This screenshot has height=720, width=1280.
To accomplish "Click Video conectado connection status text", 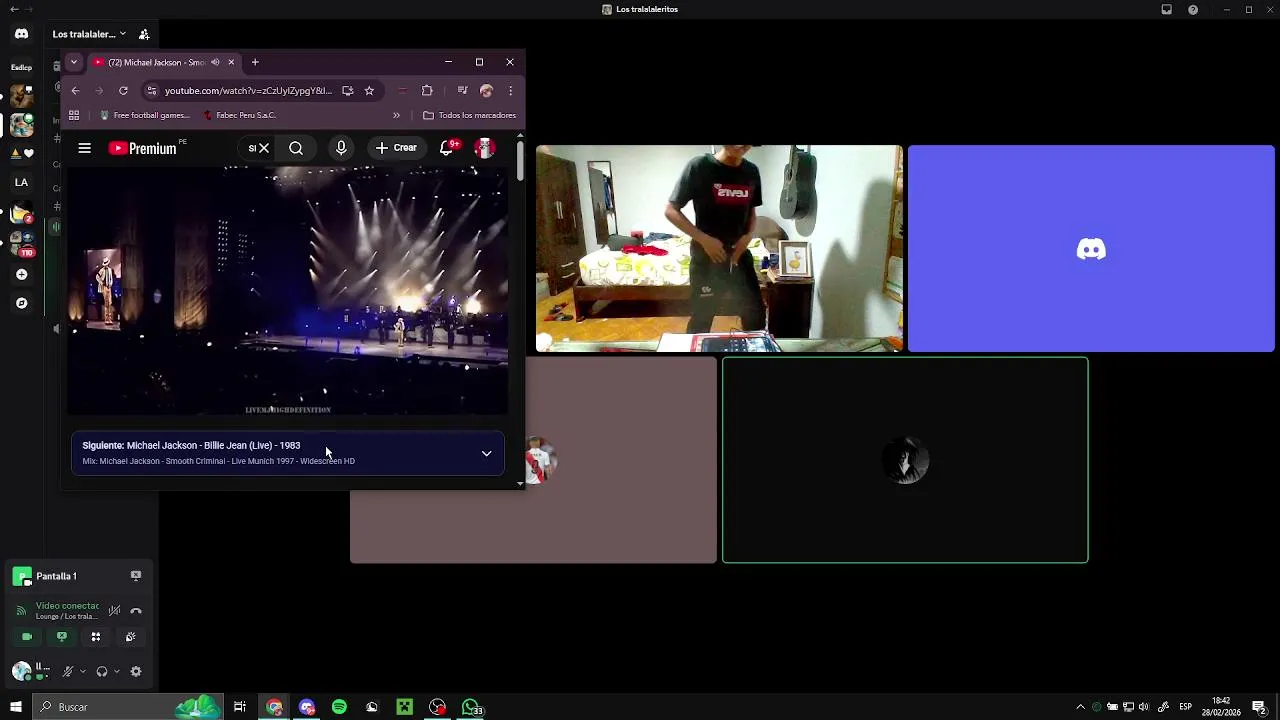I will pyautogui.click(x=67, y=606).
